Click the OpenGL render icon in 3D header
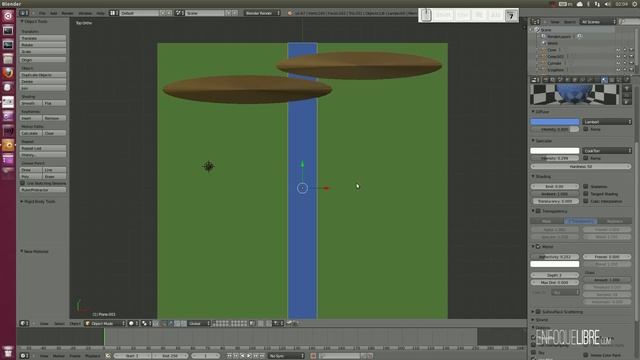 click(289, 323)
